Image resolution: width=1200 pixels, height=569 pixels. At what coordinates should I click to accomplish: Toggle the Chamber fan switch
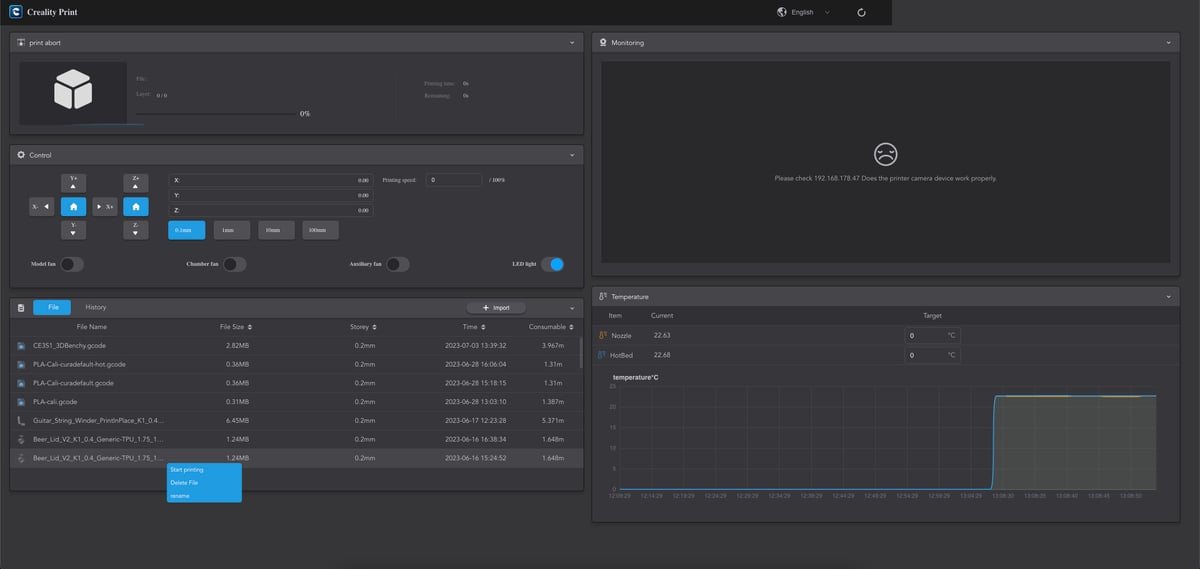235,264
